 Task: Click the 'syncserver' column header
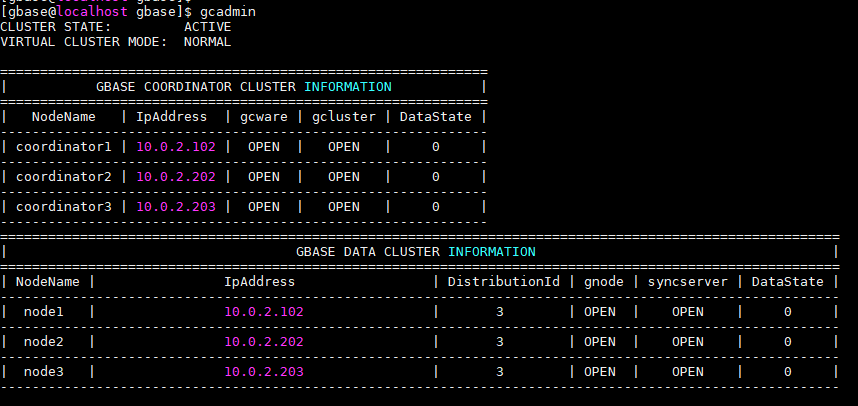pyautogui.click(x=688, y=281)
